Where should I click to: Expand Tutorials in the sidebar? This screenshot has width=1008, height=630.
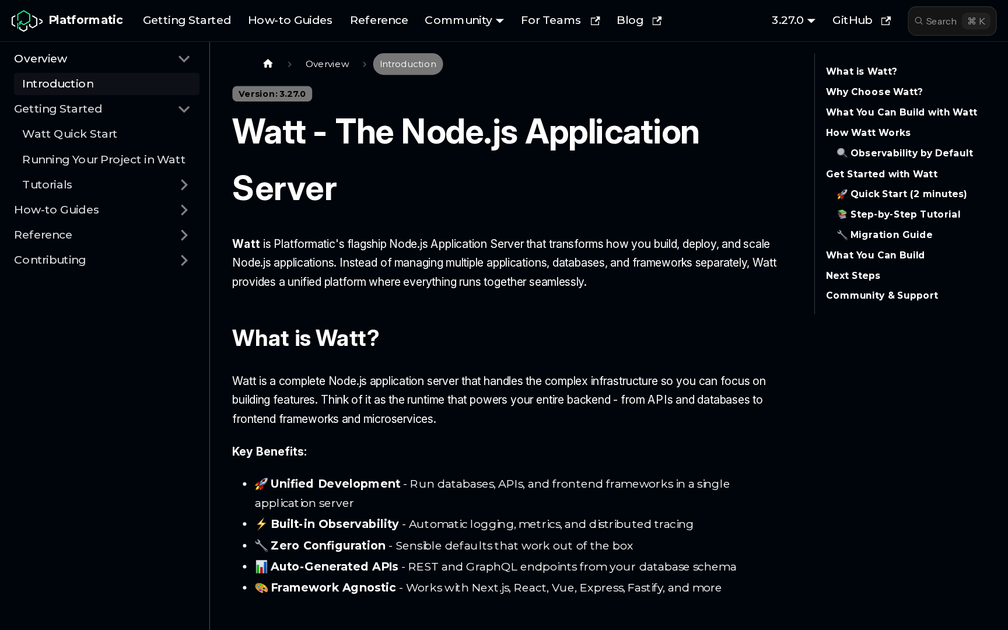click(x=184, y=184)
